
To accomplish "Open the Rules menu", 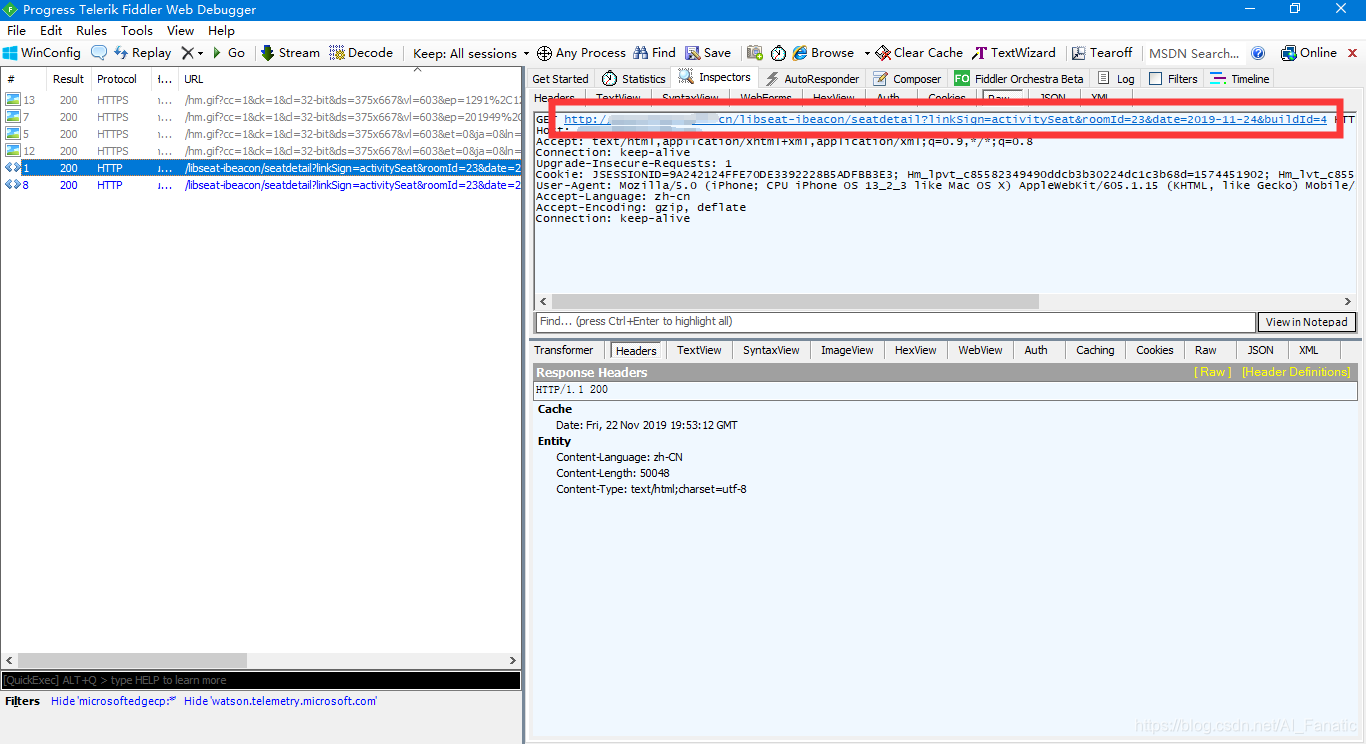I will (x=91, y=31).
